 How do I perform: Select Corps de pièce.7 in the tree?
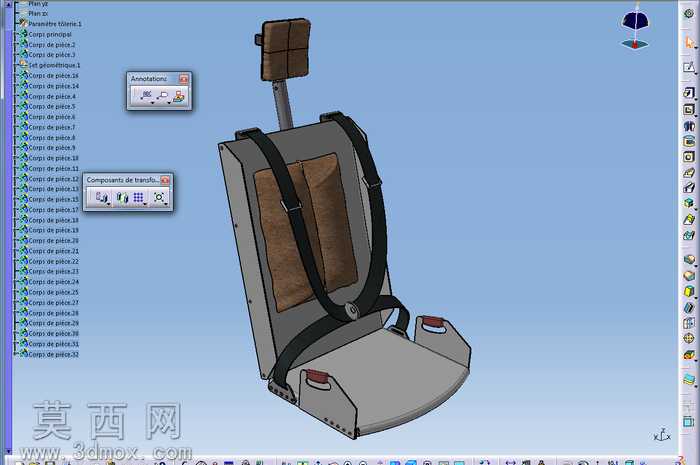[x=52, y=127]
